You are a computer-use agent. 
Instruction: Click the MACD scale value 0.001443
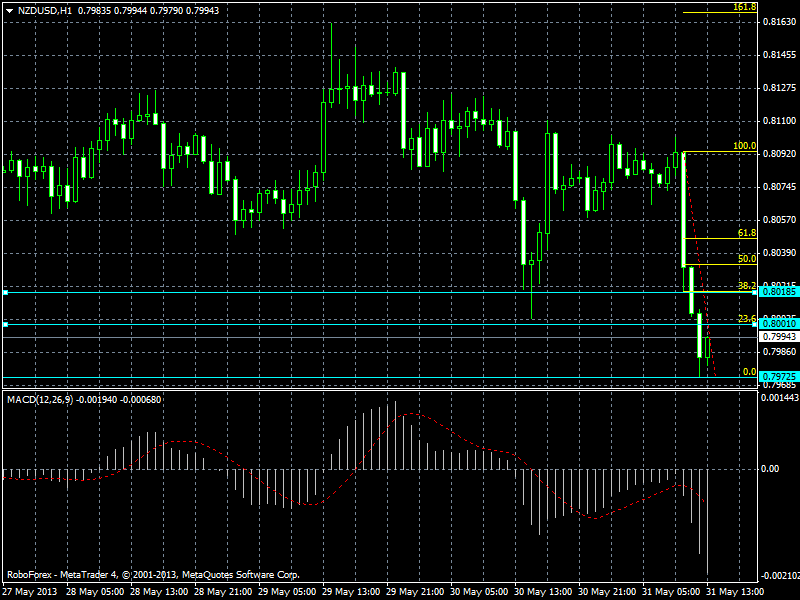point(779,397)
